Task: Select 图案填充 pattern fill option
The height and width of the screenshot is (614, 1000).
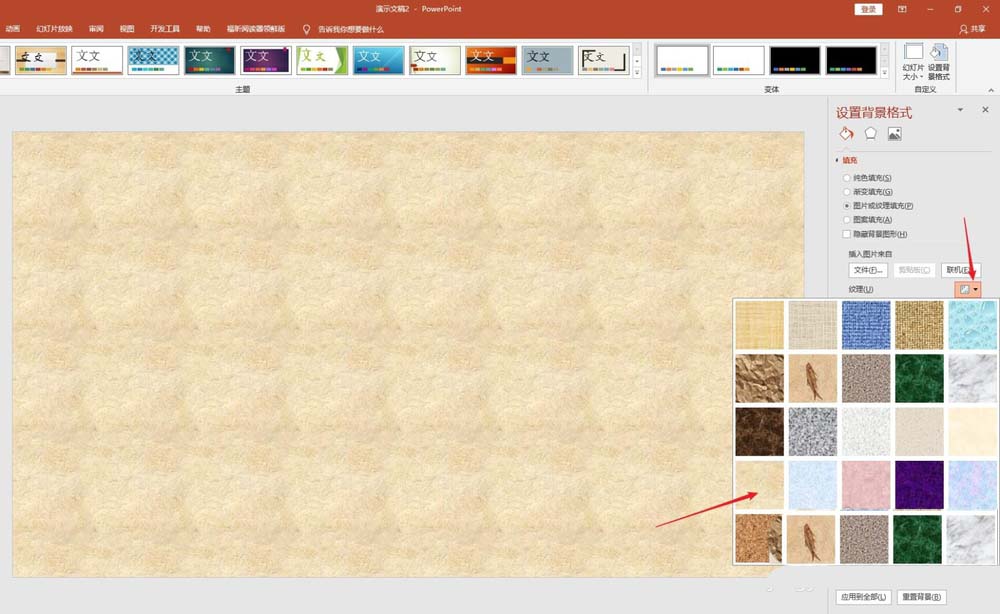Action: [867, 220]
